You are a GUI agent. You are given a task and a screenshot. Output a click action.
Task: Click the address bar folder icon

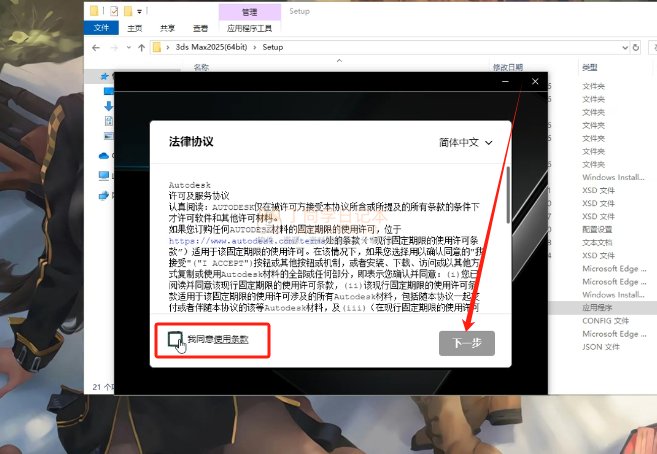coord(157,47)
